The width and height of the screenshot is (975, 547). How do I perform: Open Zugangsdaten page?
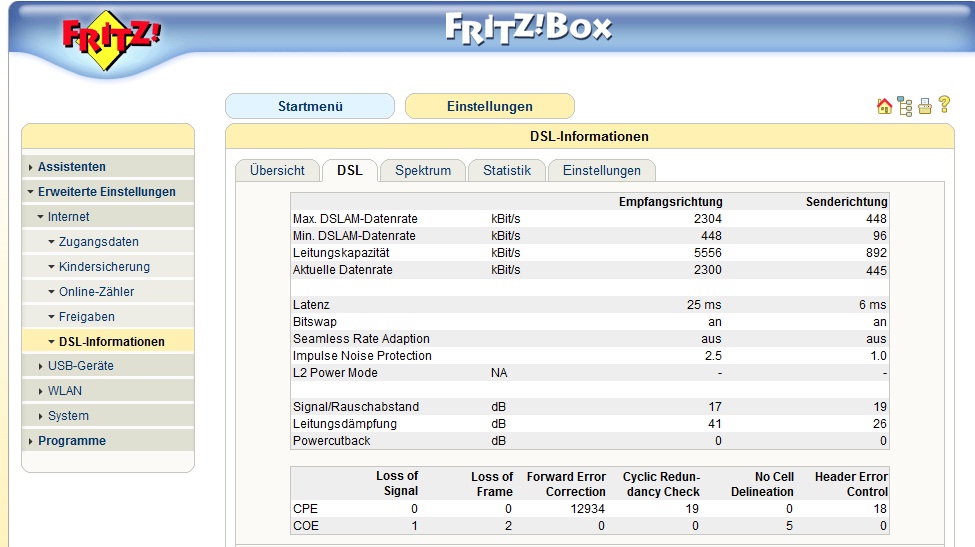(98, 241)
